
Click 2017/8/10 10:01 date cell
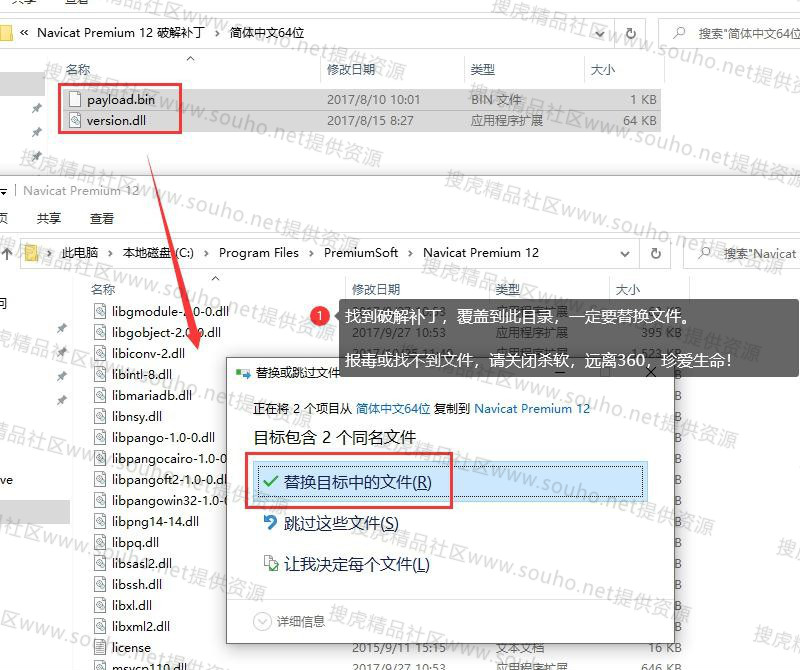pyautogui.click(x=373, y=100)
